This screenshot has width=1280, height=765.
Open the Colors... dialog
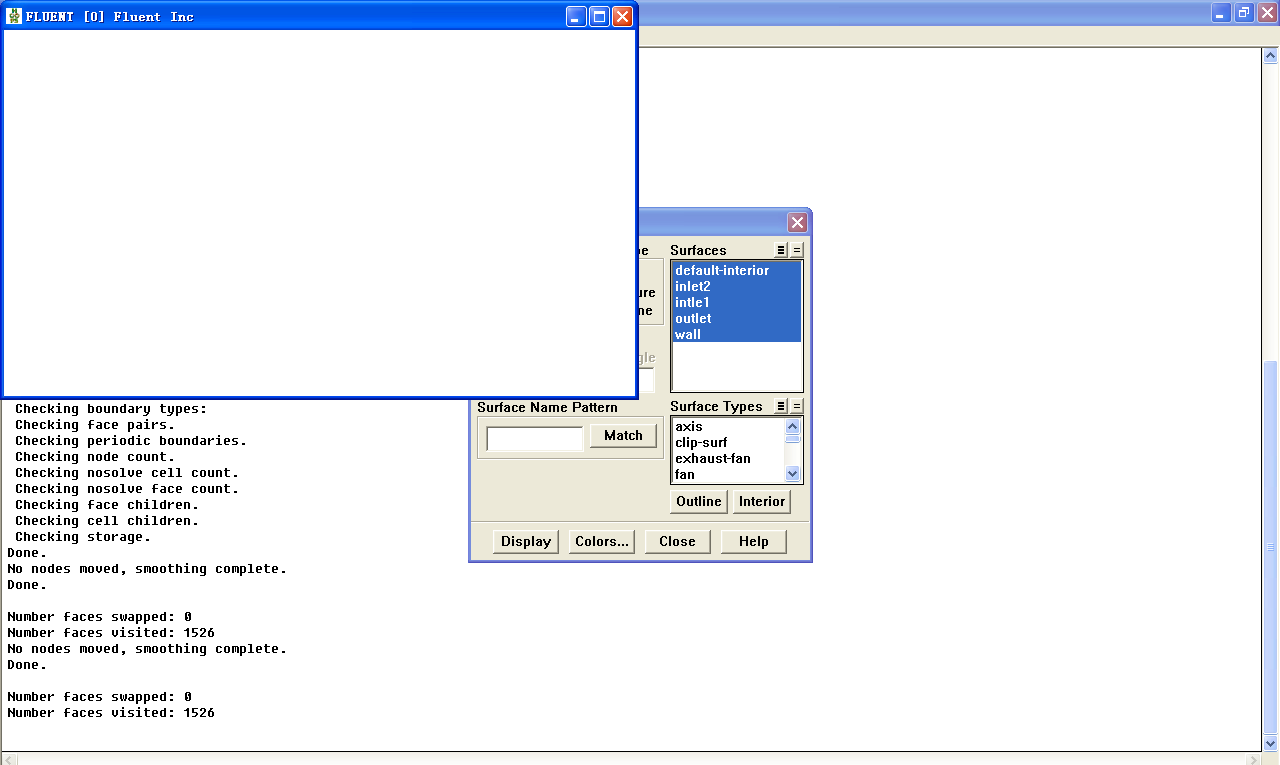(x=602, y=541)
